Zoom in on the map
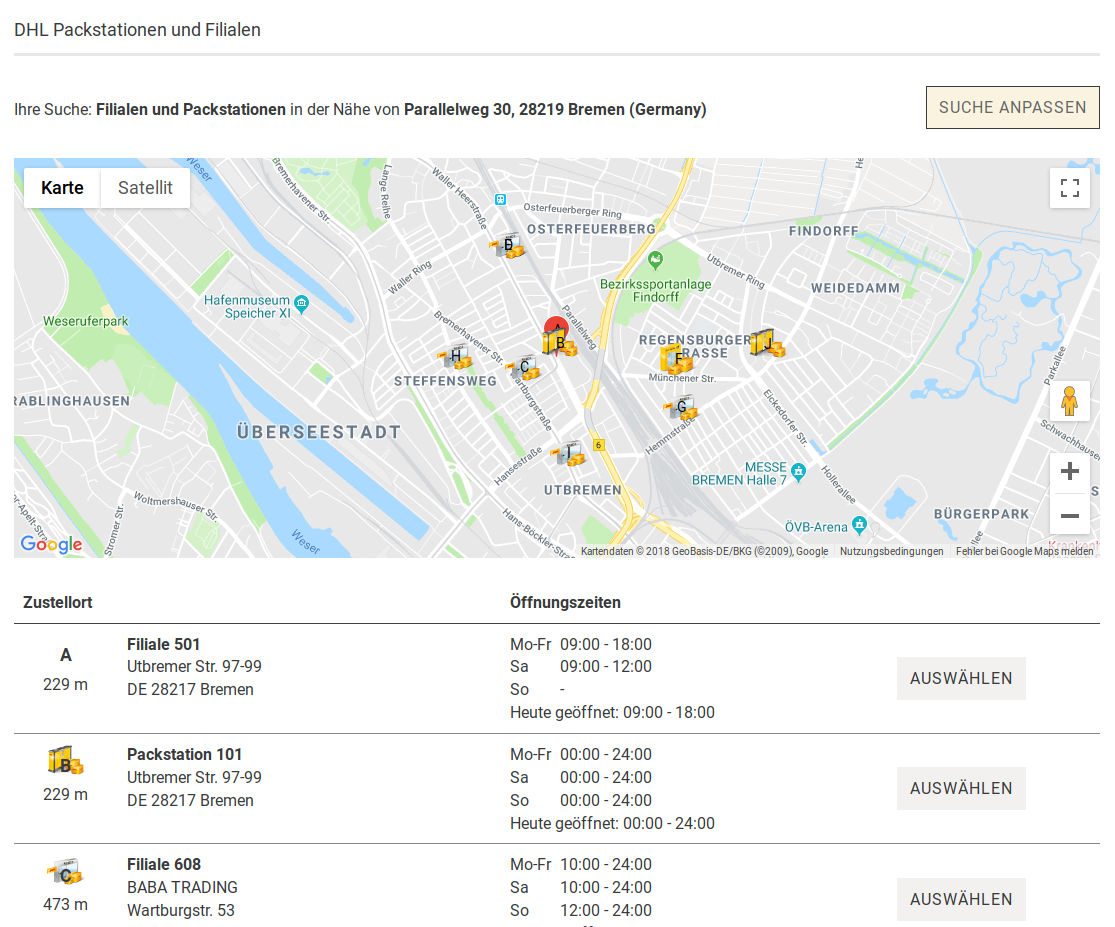The image size is (1115, 927). pos(1069,472)
